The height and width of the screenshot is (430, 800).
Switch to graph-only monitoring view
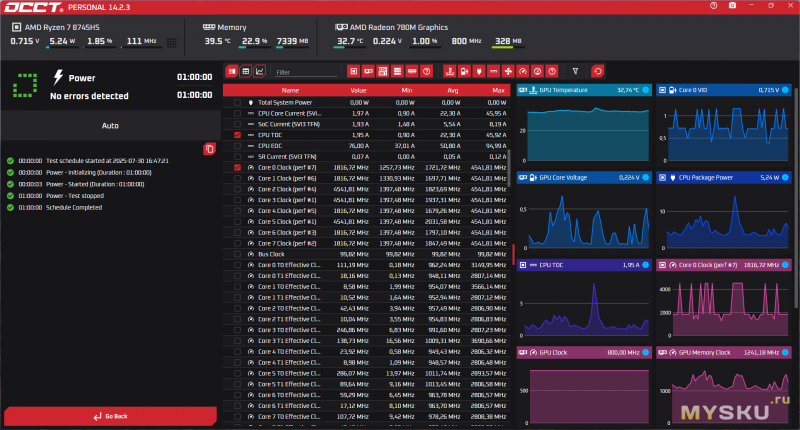(x=260, y=71)
